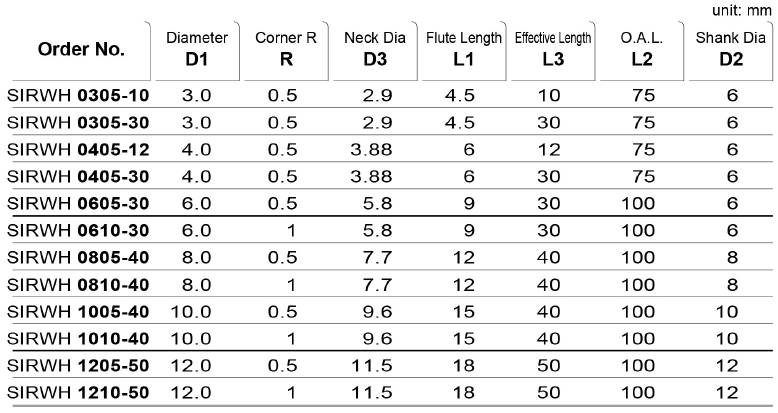Click order number SIRWH 0405-12
778x413 pixels.
(78, 149)
